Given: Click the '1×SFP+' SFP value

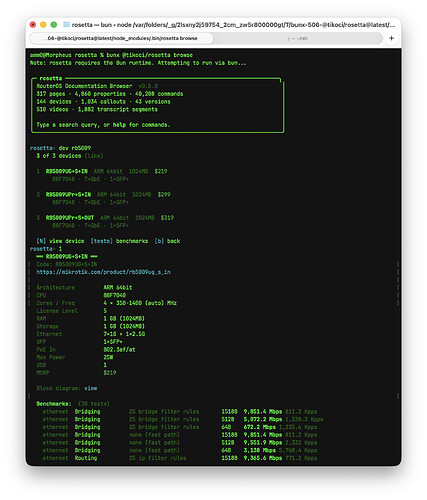Looking at the screenshot, I should click(x=113, y=342).
